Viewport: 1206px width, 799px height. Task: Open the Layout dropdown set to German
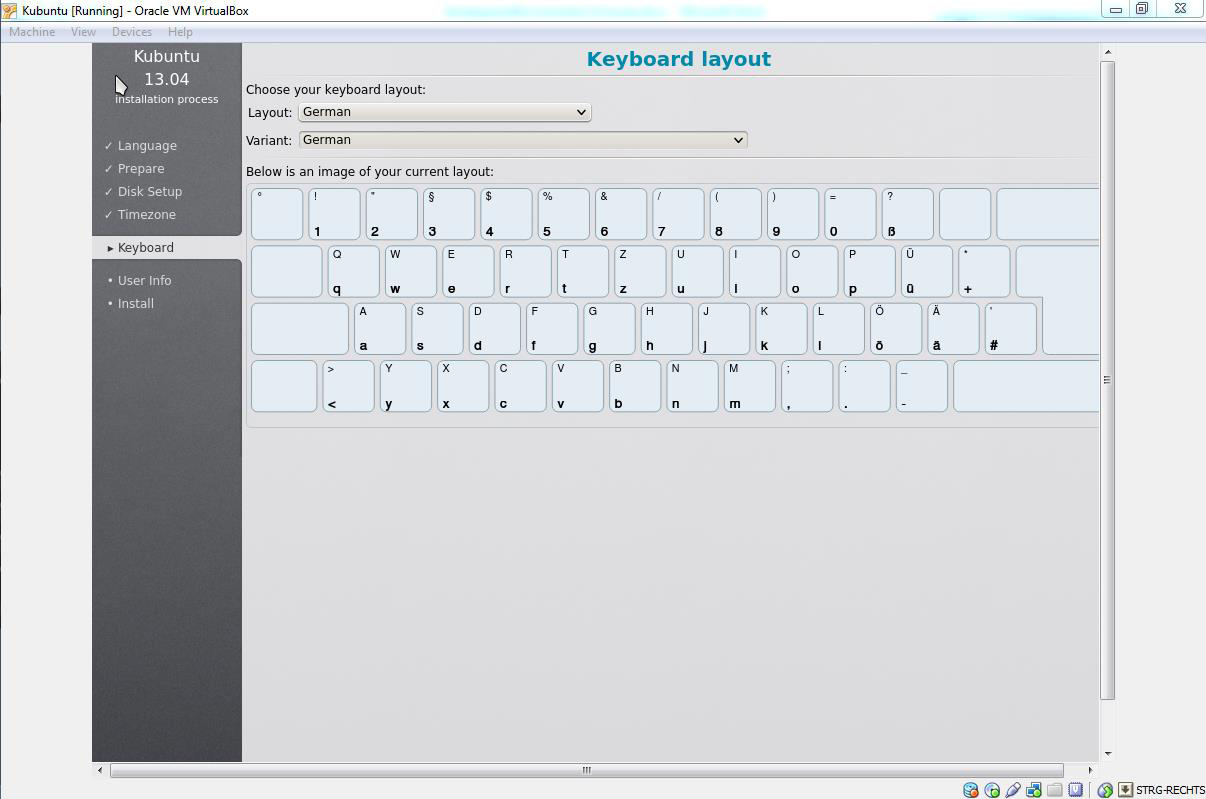click(x=444, y=112)
